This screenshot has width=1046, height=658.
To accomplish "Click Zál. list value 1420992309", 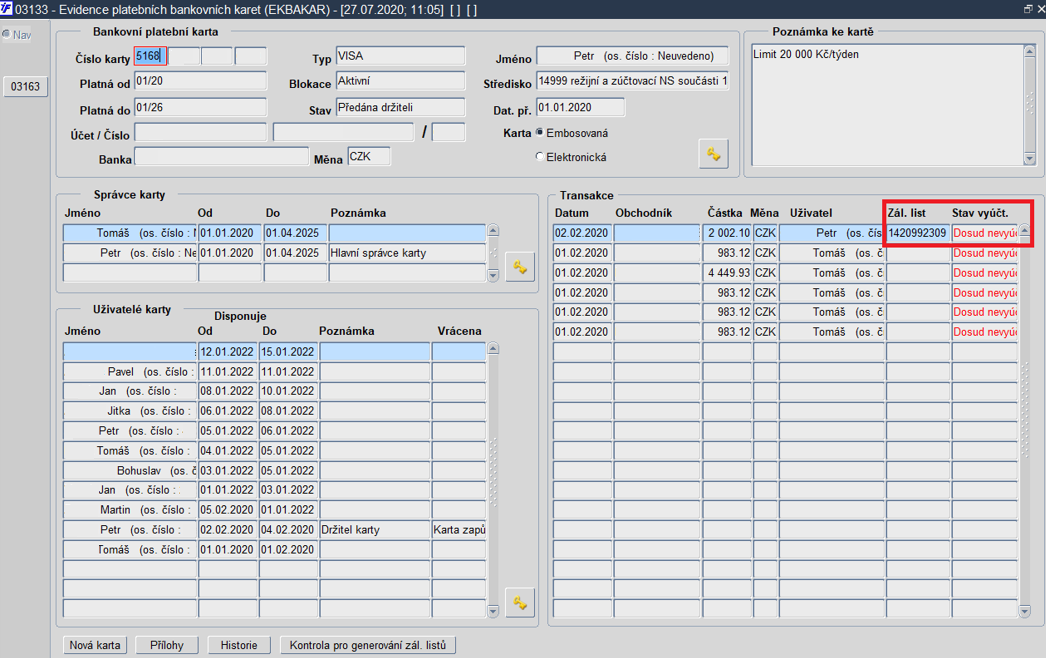I will pos(918,233).
